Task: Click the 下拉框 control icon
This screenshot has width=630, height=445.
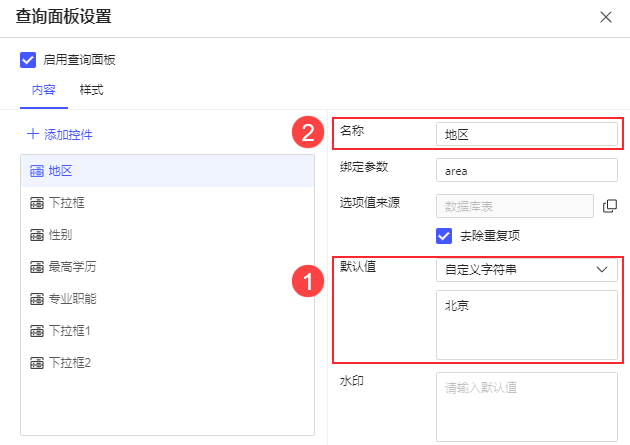Action: (37, 203)
